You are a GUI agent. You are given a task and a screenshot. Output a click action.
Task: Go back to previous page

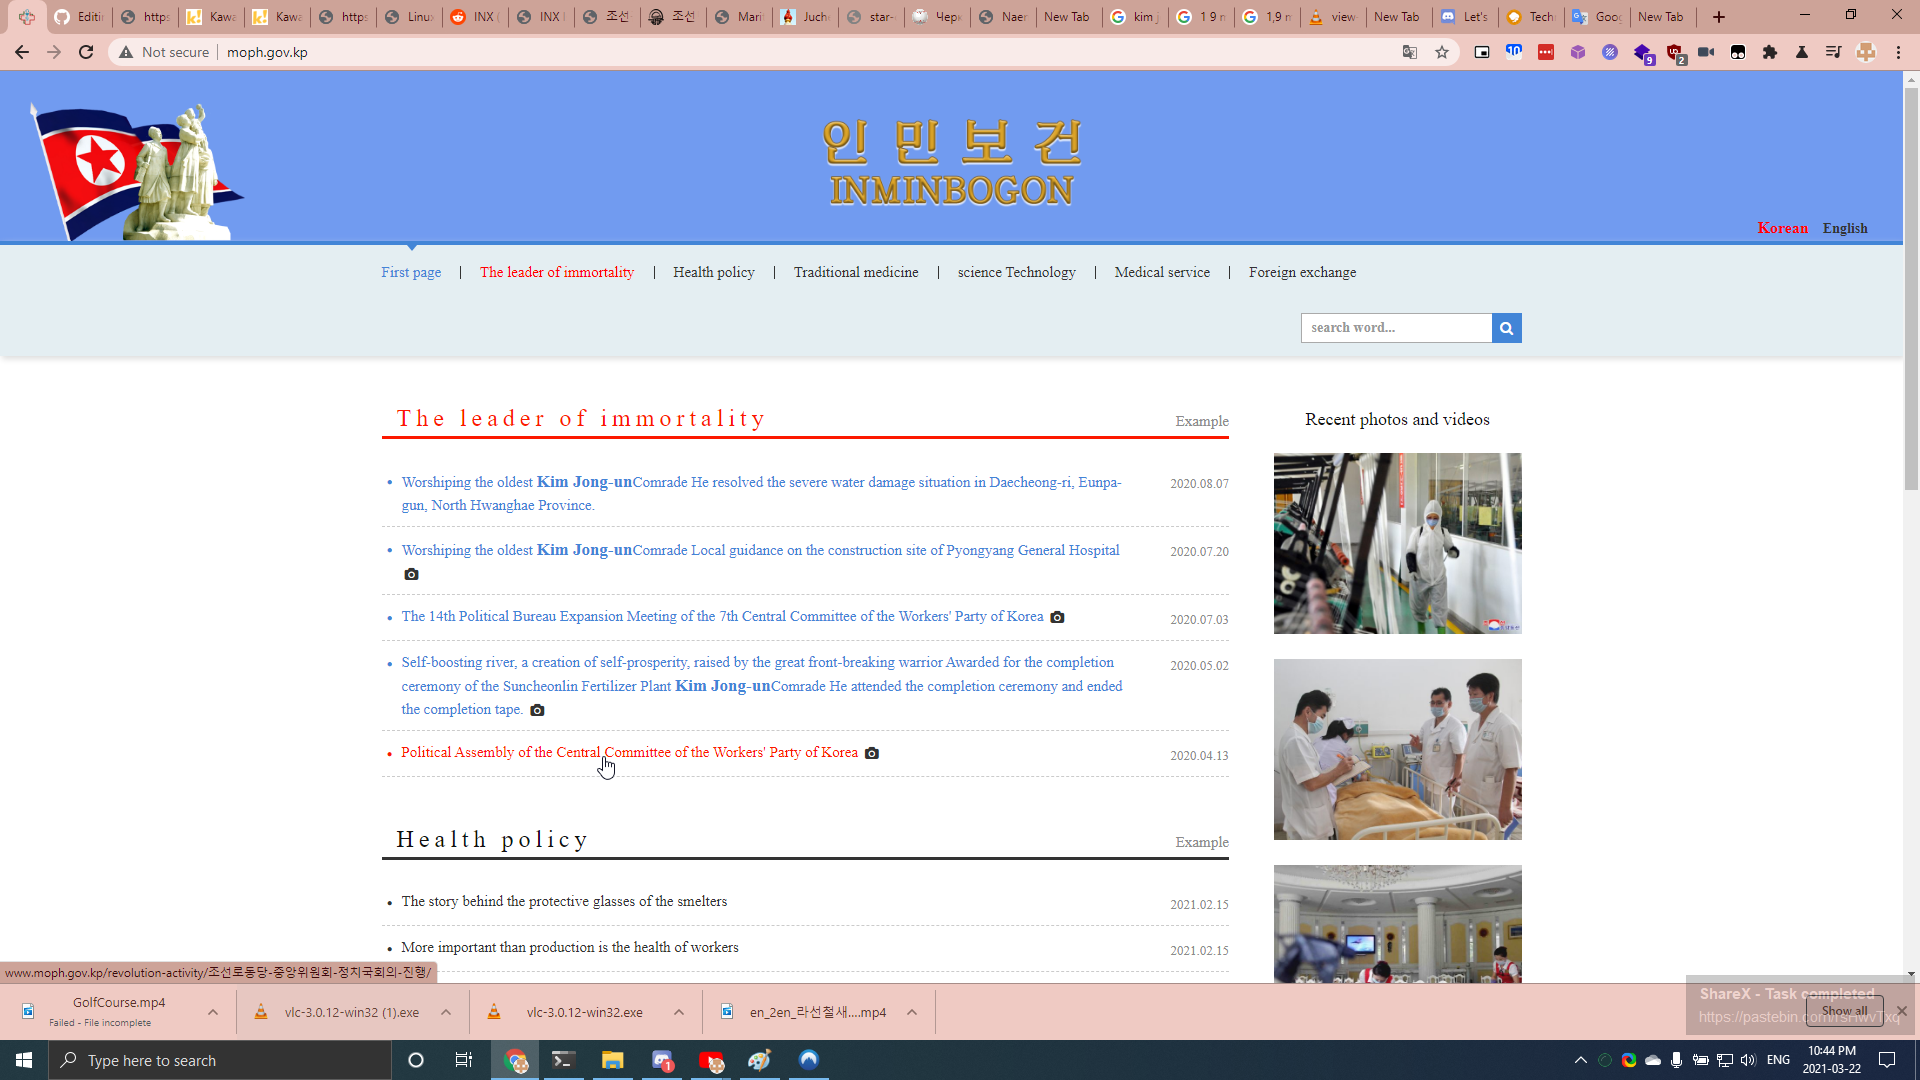(22, 52)
